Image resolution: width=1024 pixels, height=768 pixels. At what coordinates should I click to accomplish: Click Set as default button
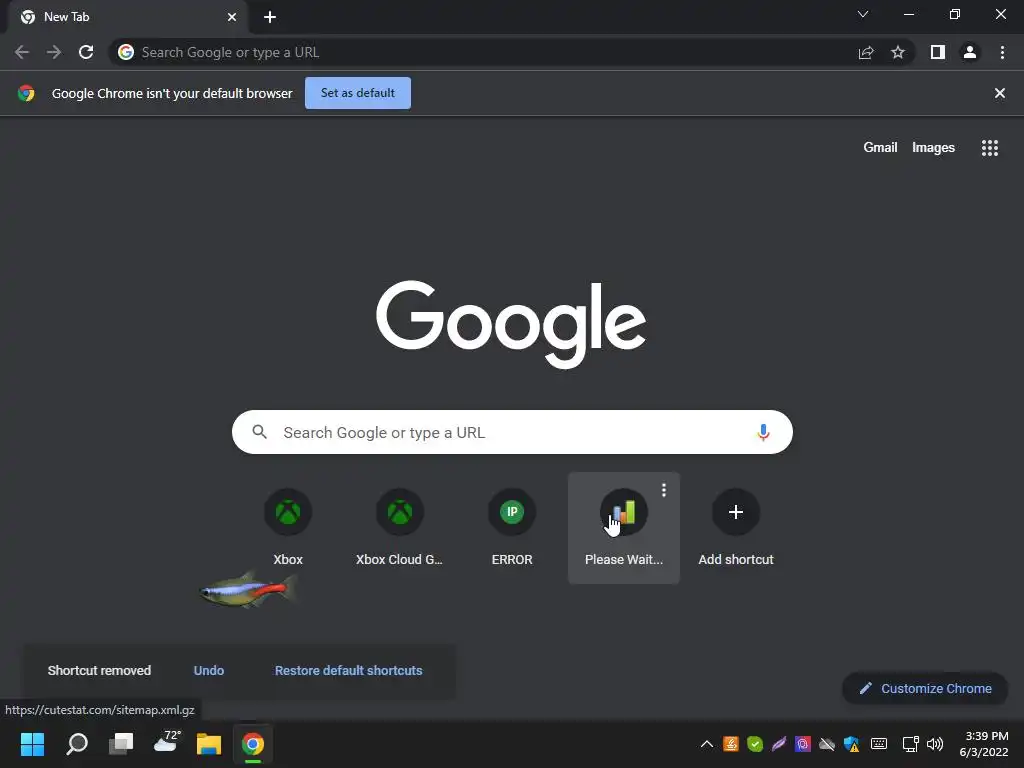(358, 93)
